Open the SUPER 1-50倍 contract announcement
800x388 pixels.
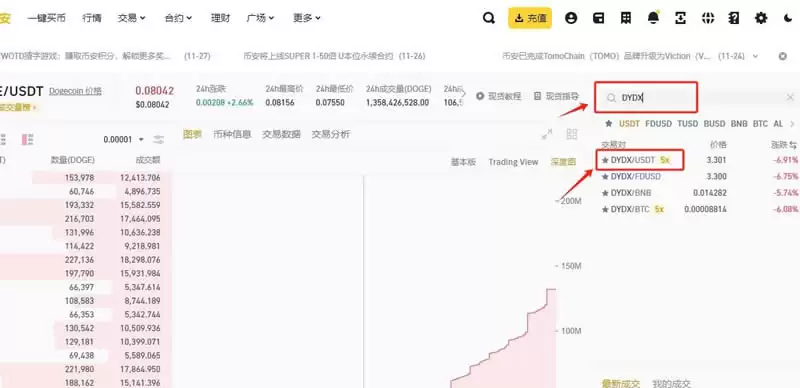point(334,56)
